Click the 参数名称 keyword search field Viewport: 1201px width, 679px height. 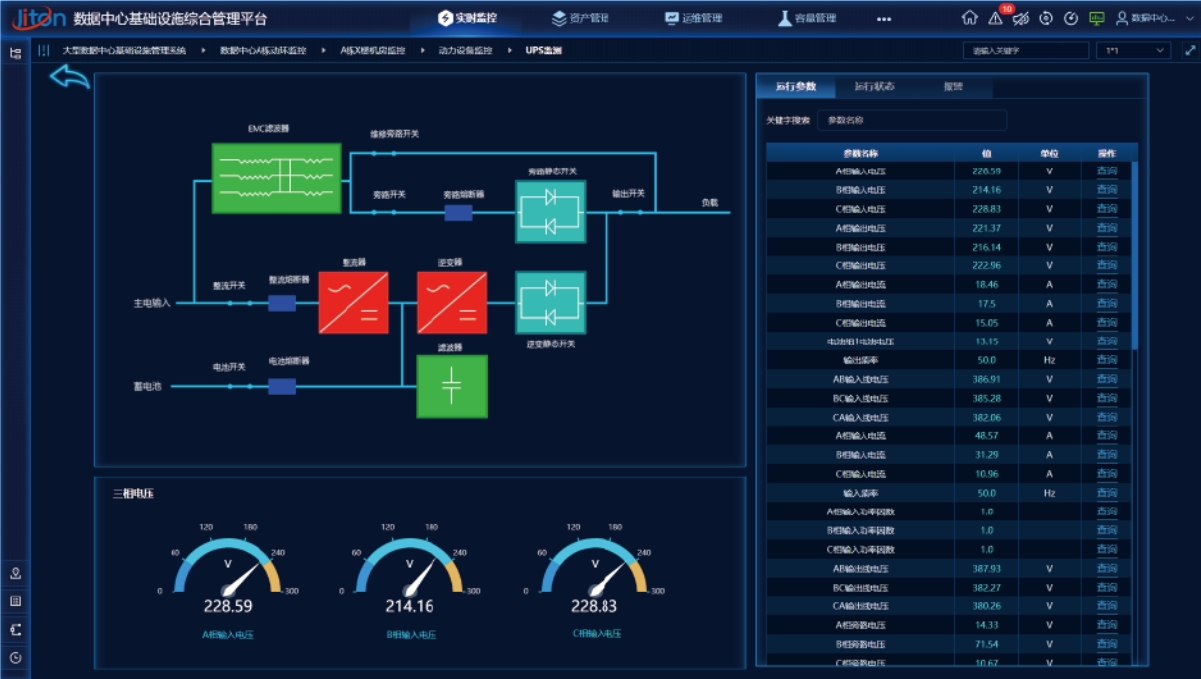(x=911, y=120)
